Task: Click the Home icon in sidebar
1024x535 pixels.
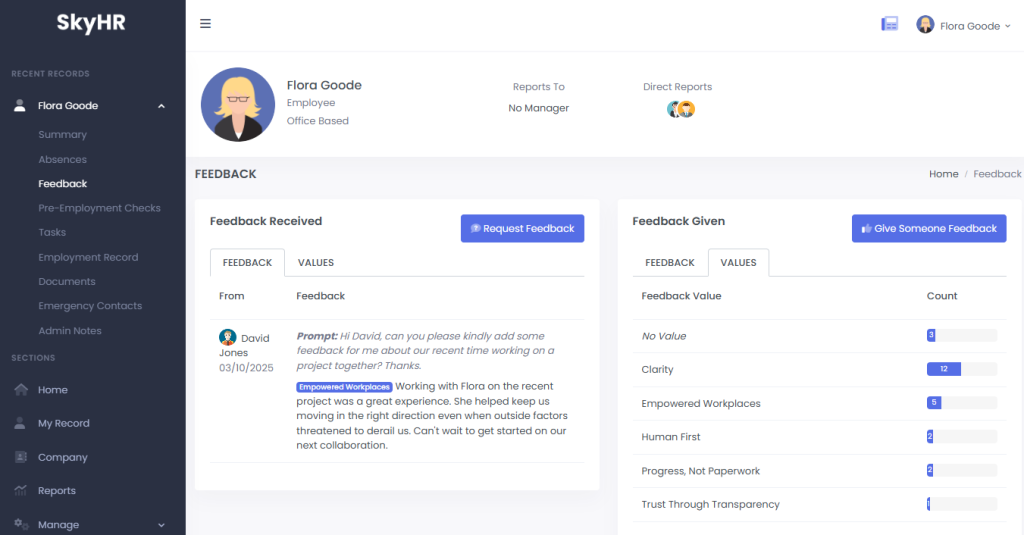Action: point(21,390)
